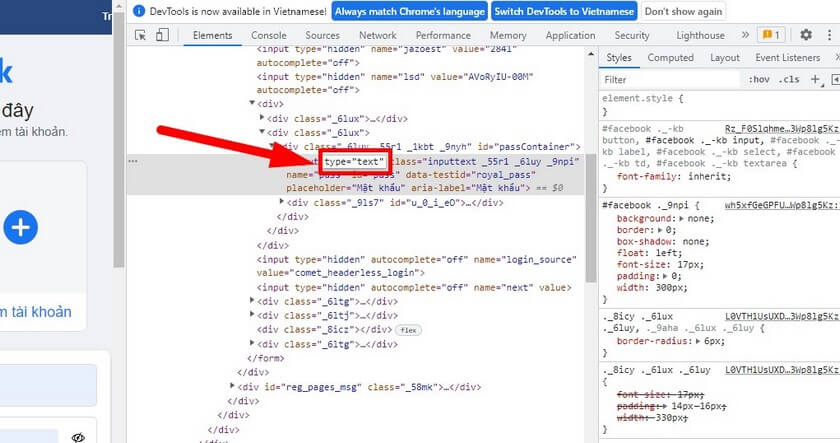Click Always match Chrome's language button
Image resolution: width=840 pixels, height=443 pixels.
[x=408, y=12]
